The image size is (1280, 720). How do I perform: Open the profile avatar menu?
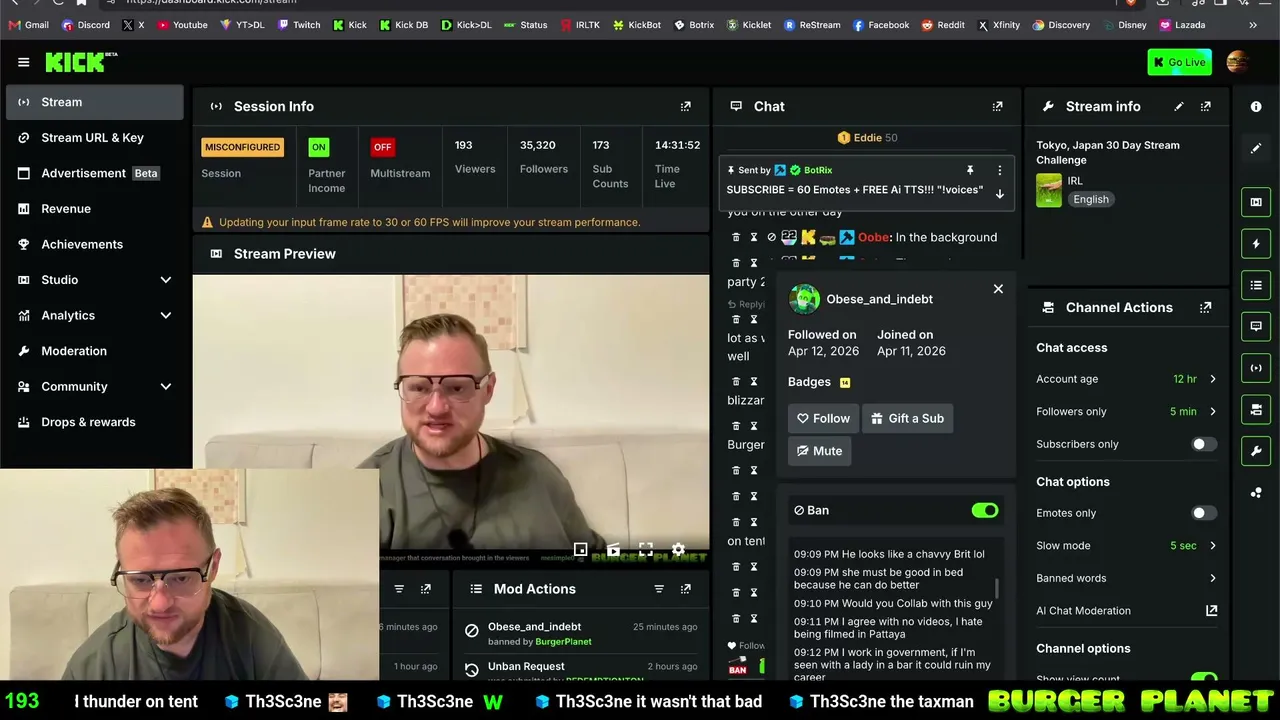[1238, 62]
